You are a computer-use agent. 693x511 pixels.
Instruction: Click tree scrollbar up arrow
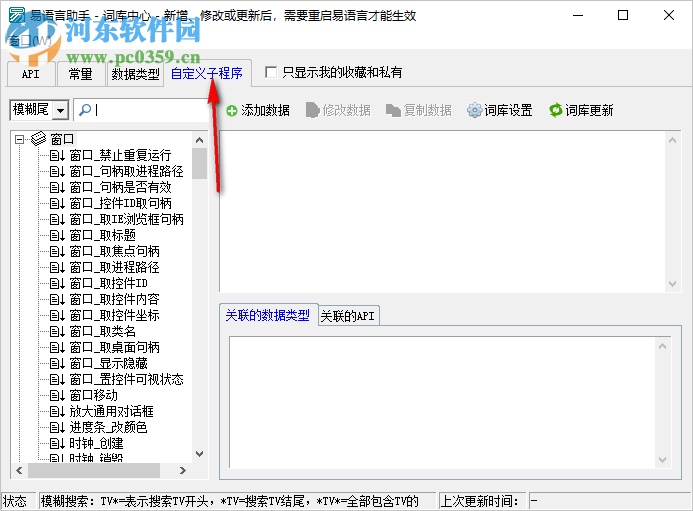click(x=199, y=140)
